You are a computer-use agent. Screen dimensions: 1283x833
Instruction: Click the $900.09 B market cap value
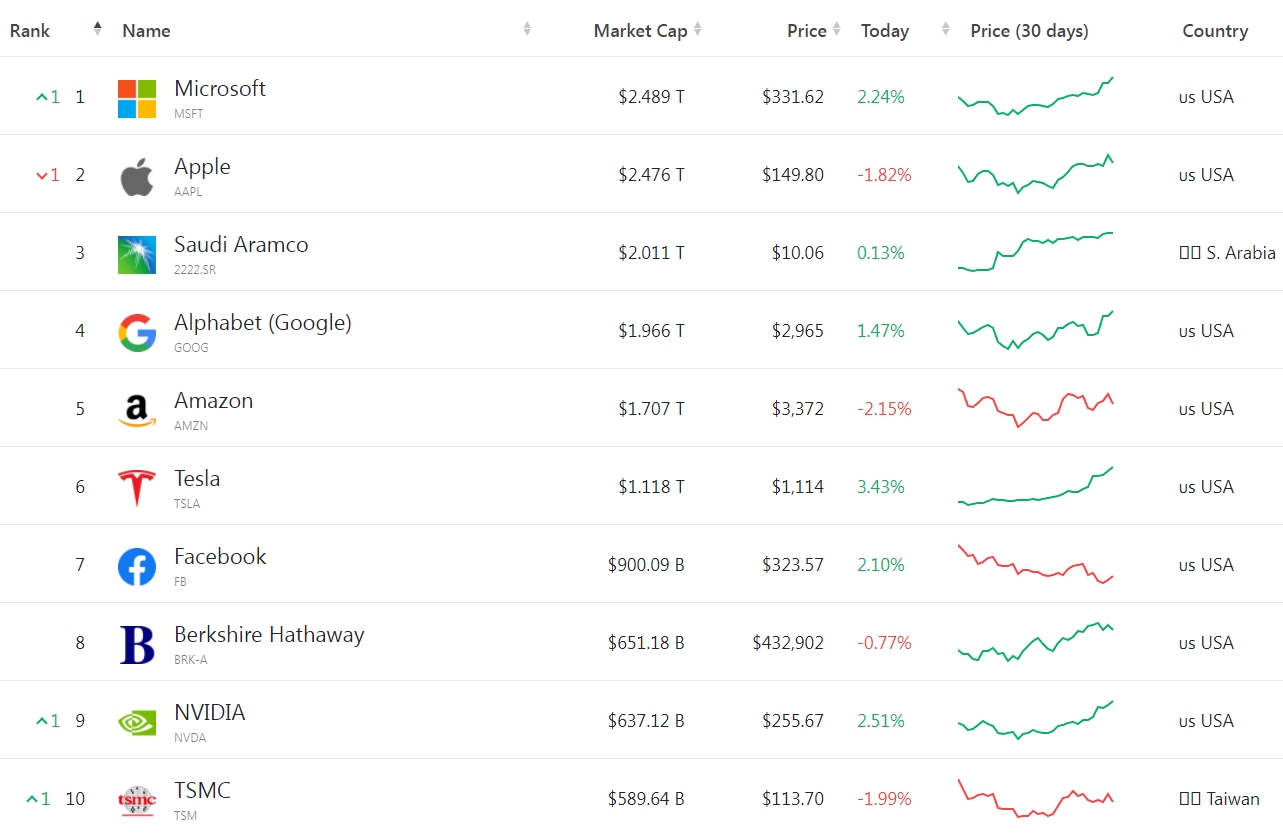(x=646, y=565)
